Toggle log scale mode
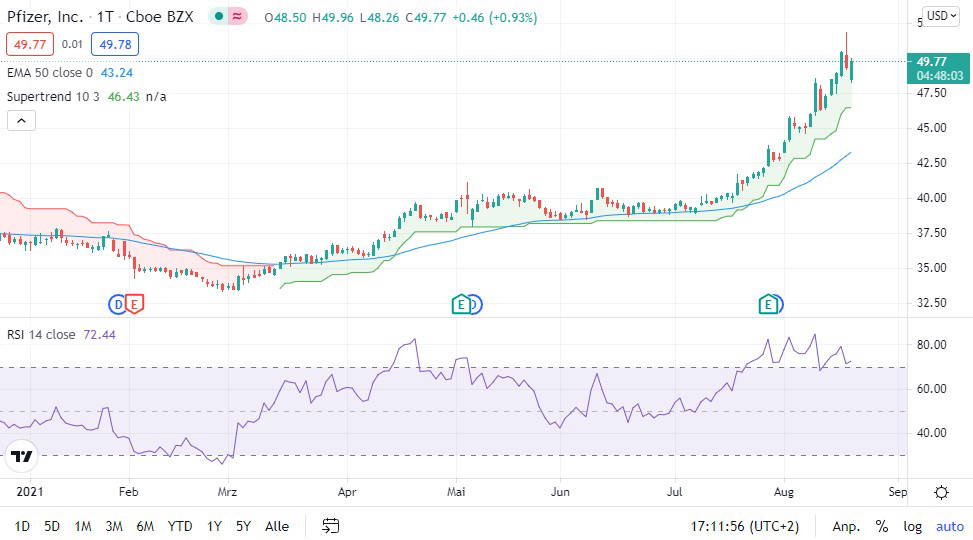This screenshot has width=973, height=540. 912,526
